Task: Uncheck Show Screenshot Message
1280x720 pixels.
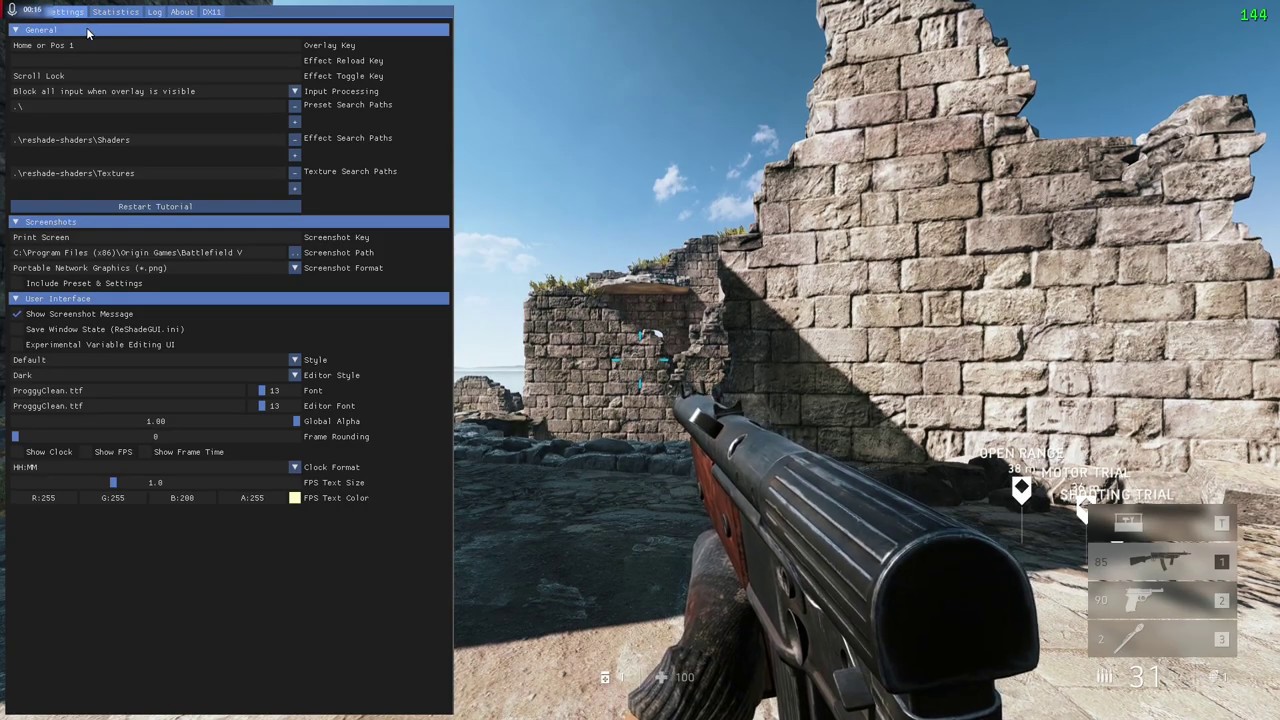Action: 17,314
